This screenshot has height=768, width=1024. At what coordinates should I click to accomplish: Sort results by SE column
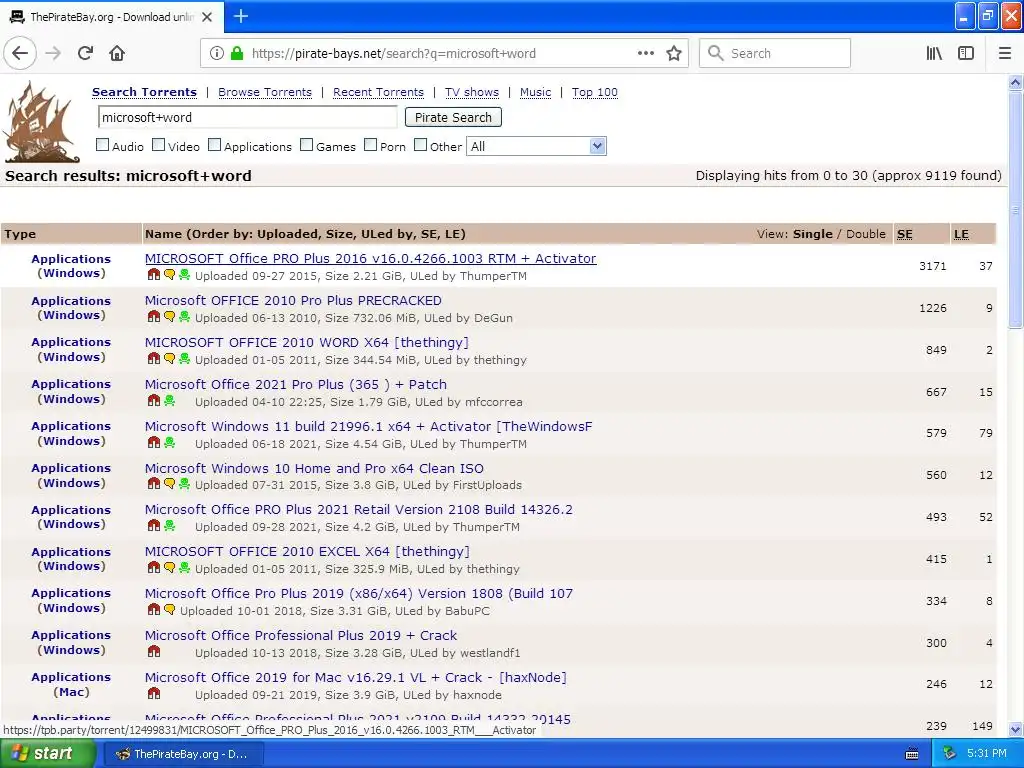pyautogui.click(x=904, y=234)
